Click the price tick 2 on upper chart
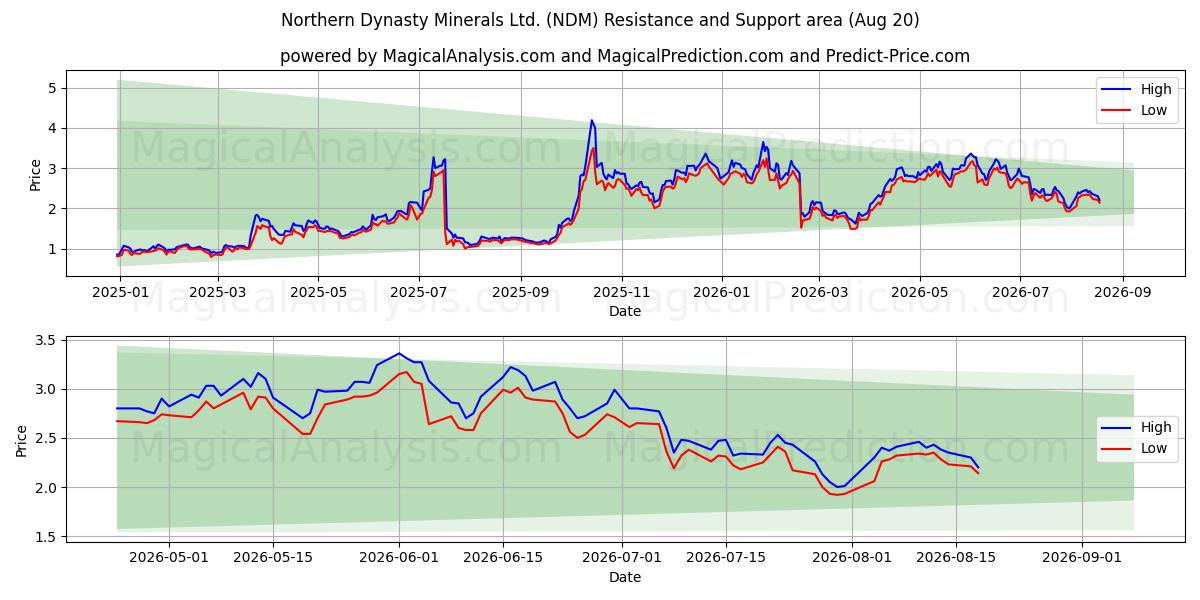The image size is (1200, 600). (54, 209)
